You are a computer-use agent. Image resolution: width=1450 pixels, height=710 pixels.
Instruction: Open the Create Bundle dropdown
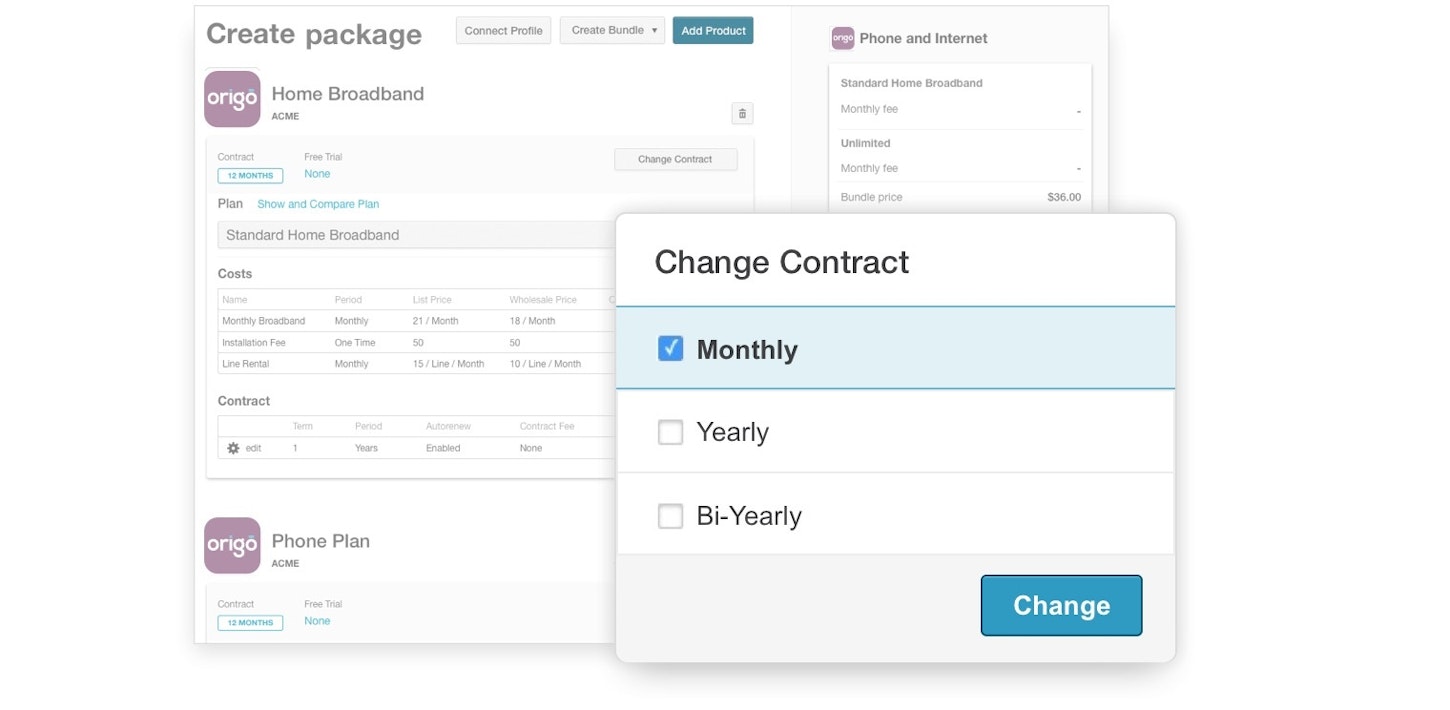[x=612, y=31]
